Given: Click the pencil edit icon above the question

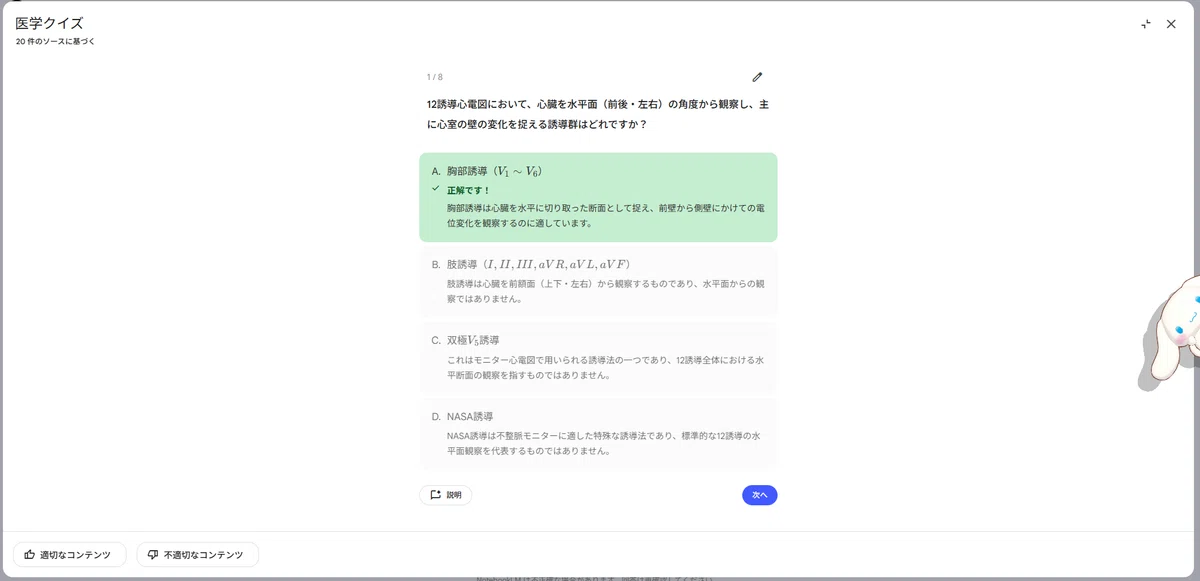Looking at the screenshot, I should [757, 77].
